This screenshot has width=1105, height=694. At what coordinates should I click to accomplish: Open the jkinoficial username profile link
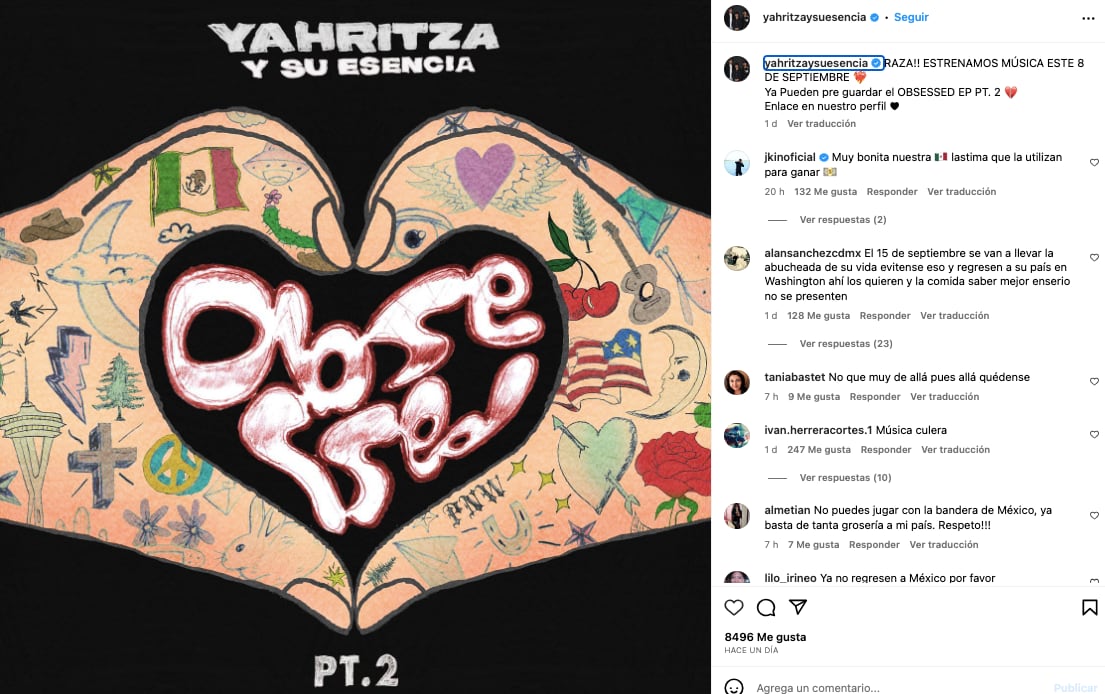coord(789,157)
